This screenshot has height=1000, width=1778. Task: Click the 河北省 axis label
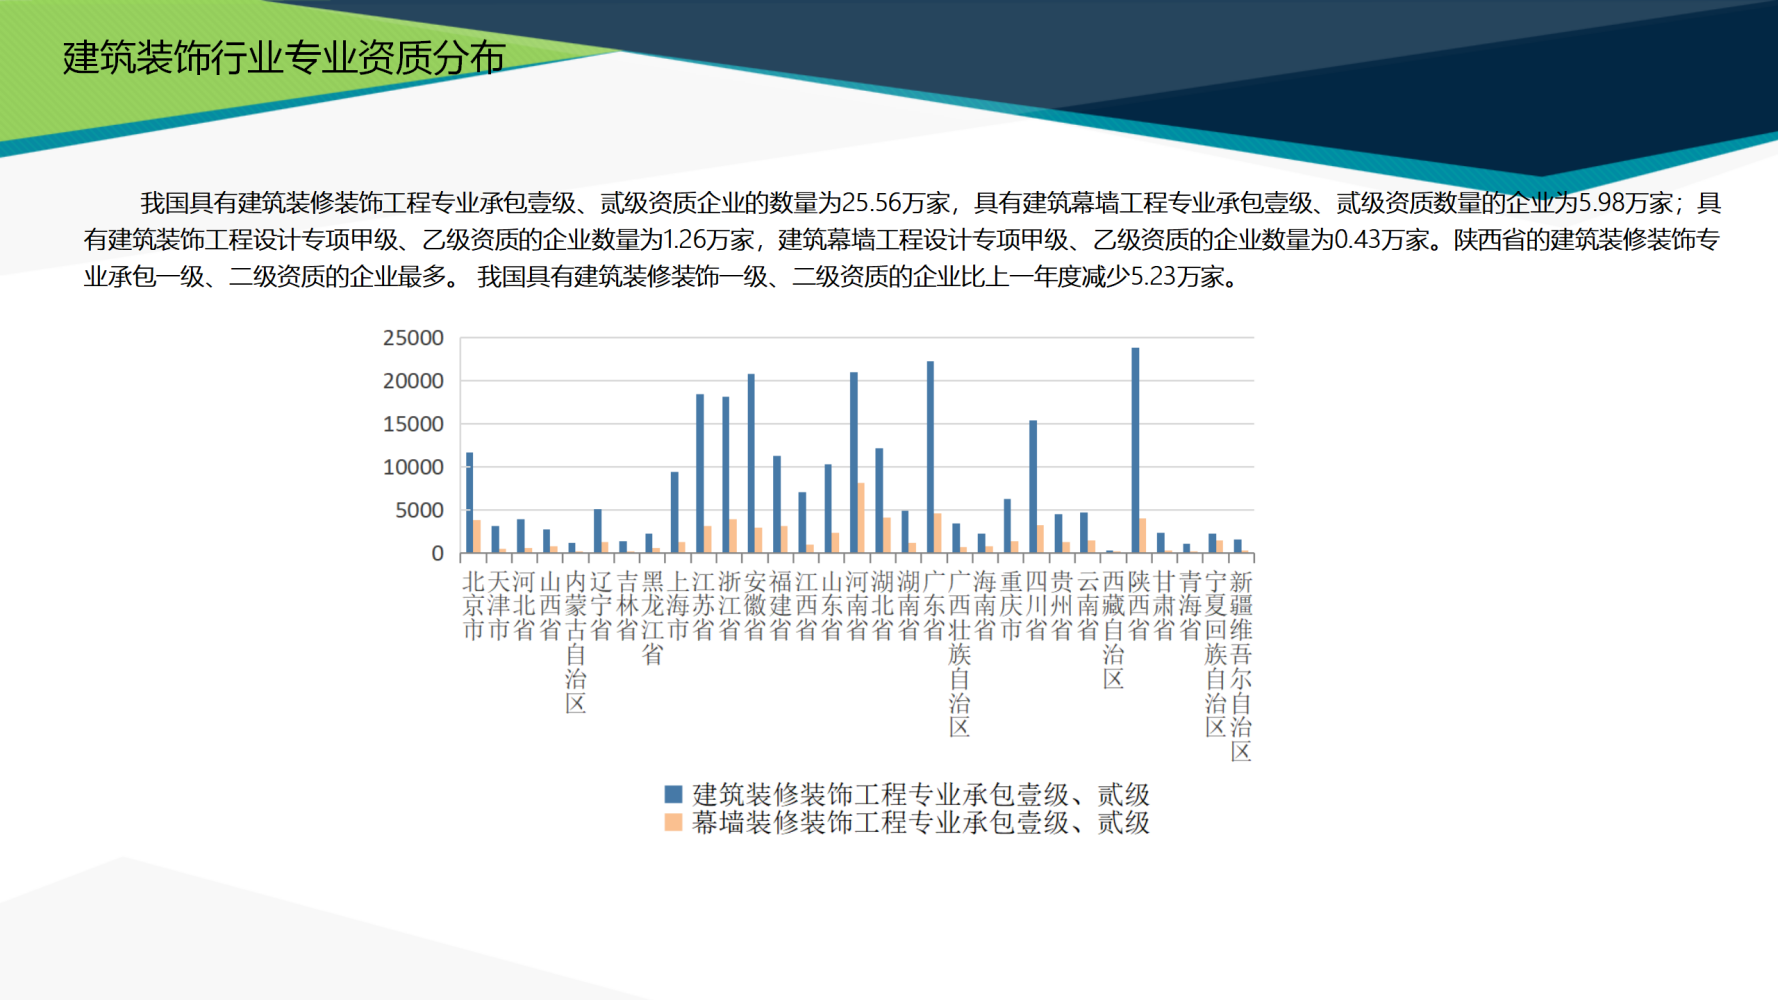point(524,605)
